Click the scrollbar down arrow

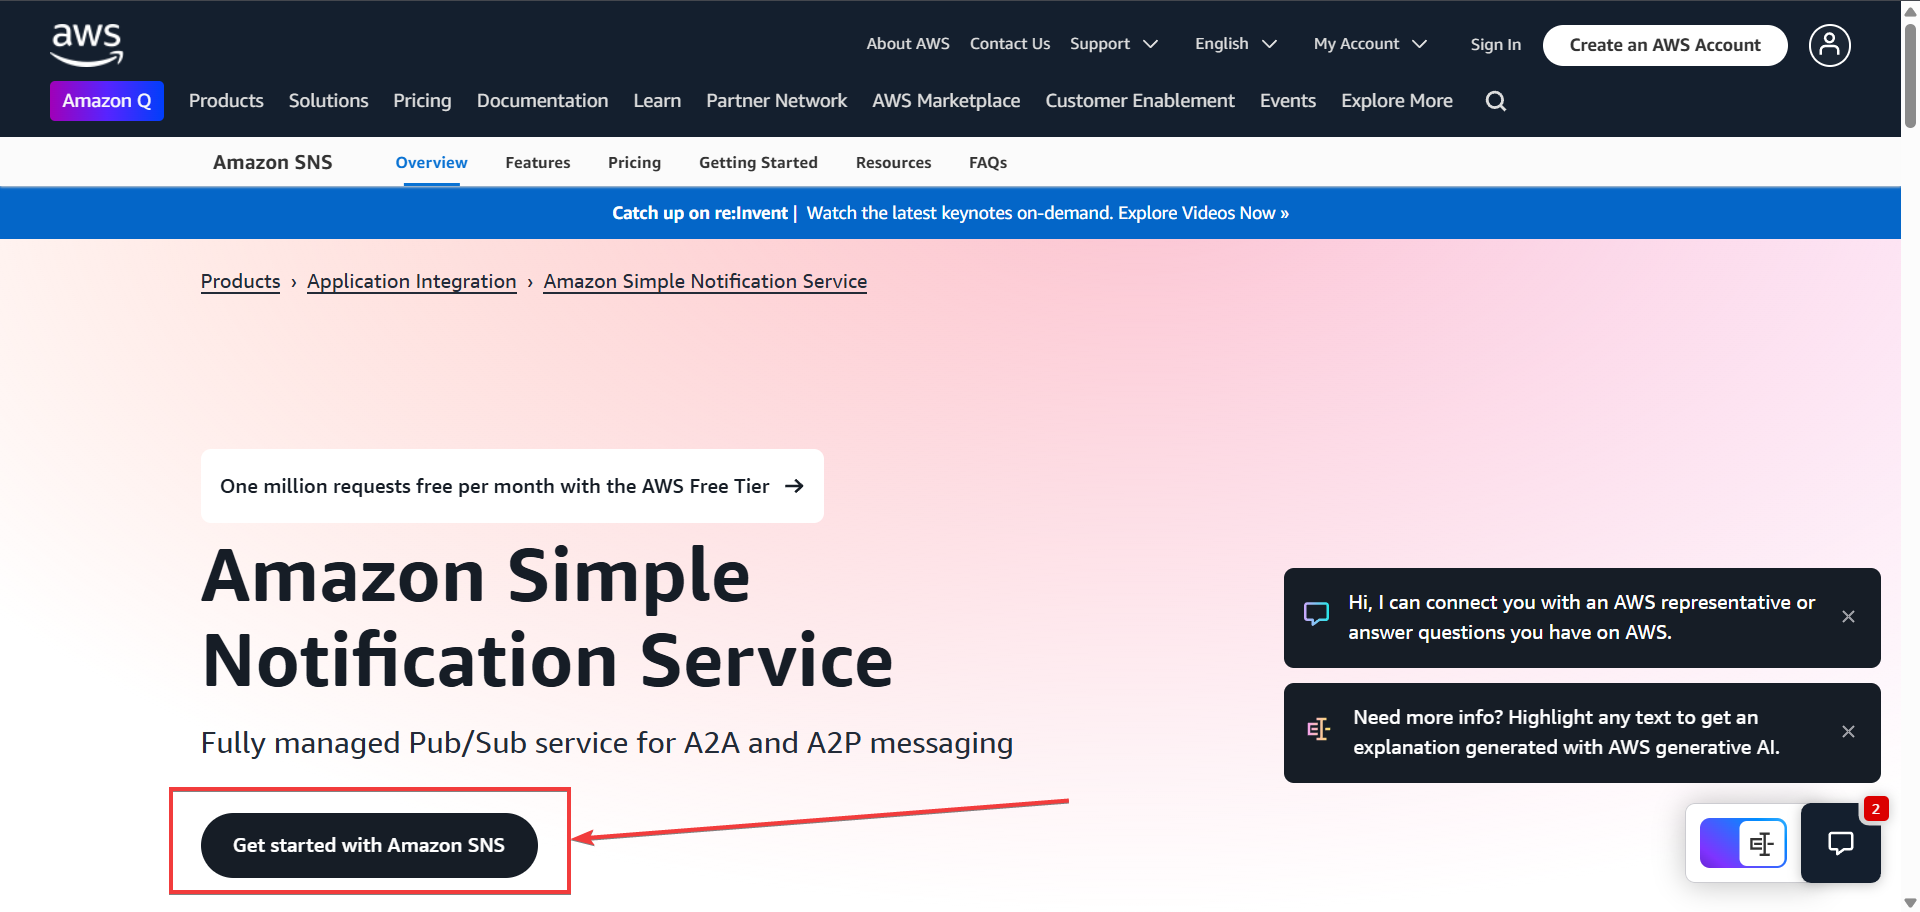[x=1910, y=903]
